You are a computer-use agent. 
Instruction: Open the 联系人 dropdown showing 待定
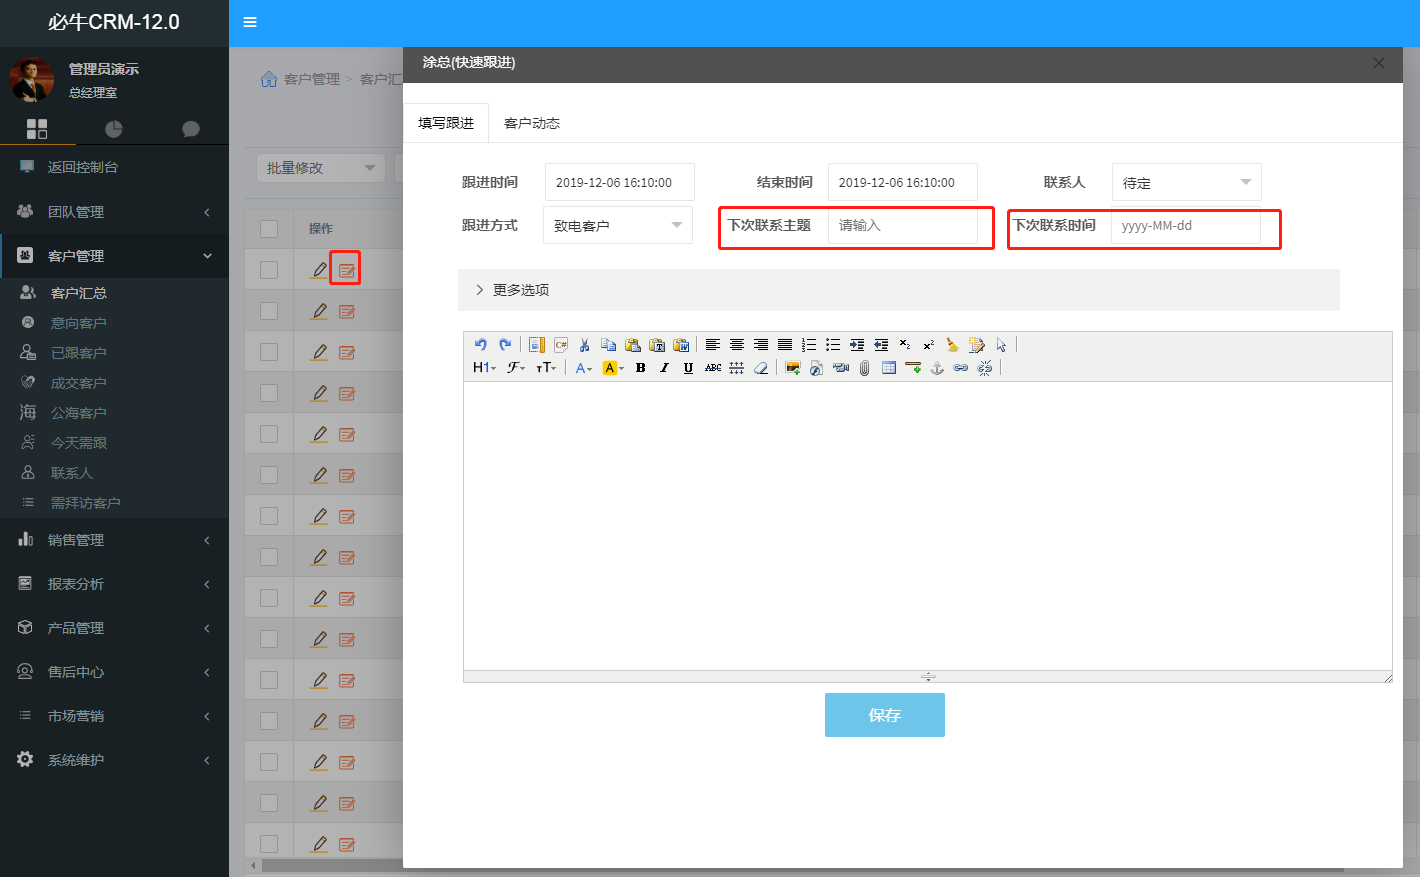pos(1187,182)
